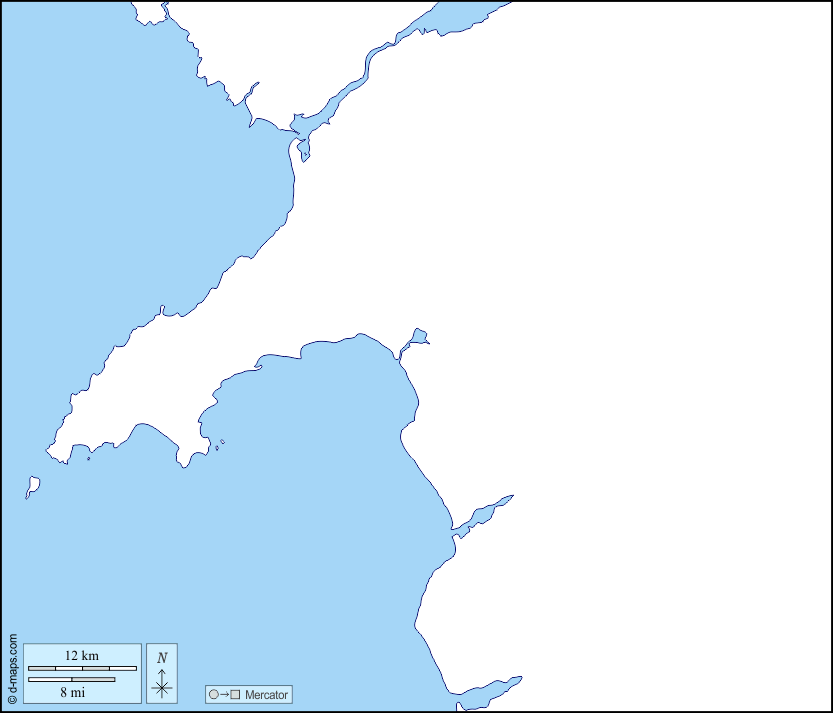Click the small pond beside the bay's northeast shore

(x=419, y=335)
